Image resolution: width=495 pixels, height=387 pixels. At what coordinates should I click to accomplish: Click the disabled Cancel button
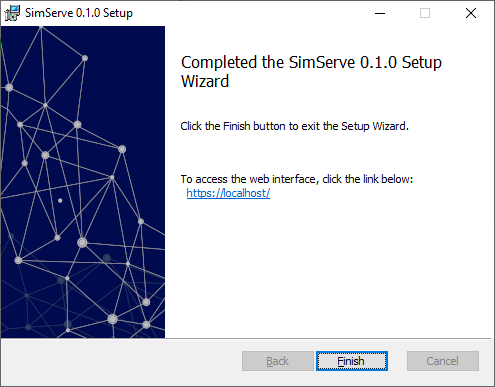[443, 361]
